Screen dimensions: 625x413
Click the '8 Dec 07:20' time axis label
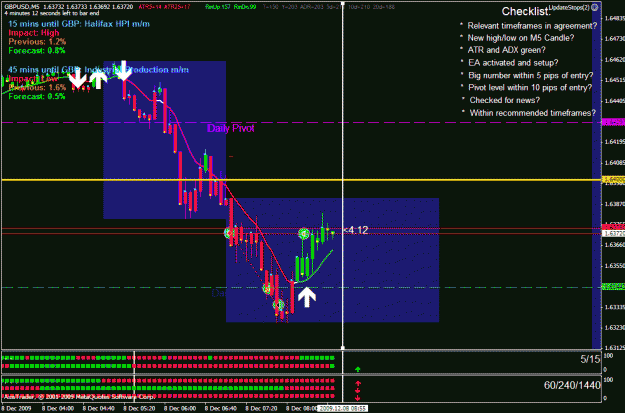coord(260,409)
